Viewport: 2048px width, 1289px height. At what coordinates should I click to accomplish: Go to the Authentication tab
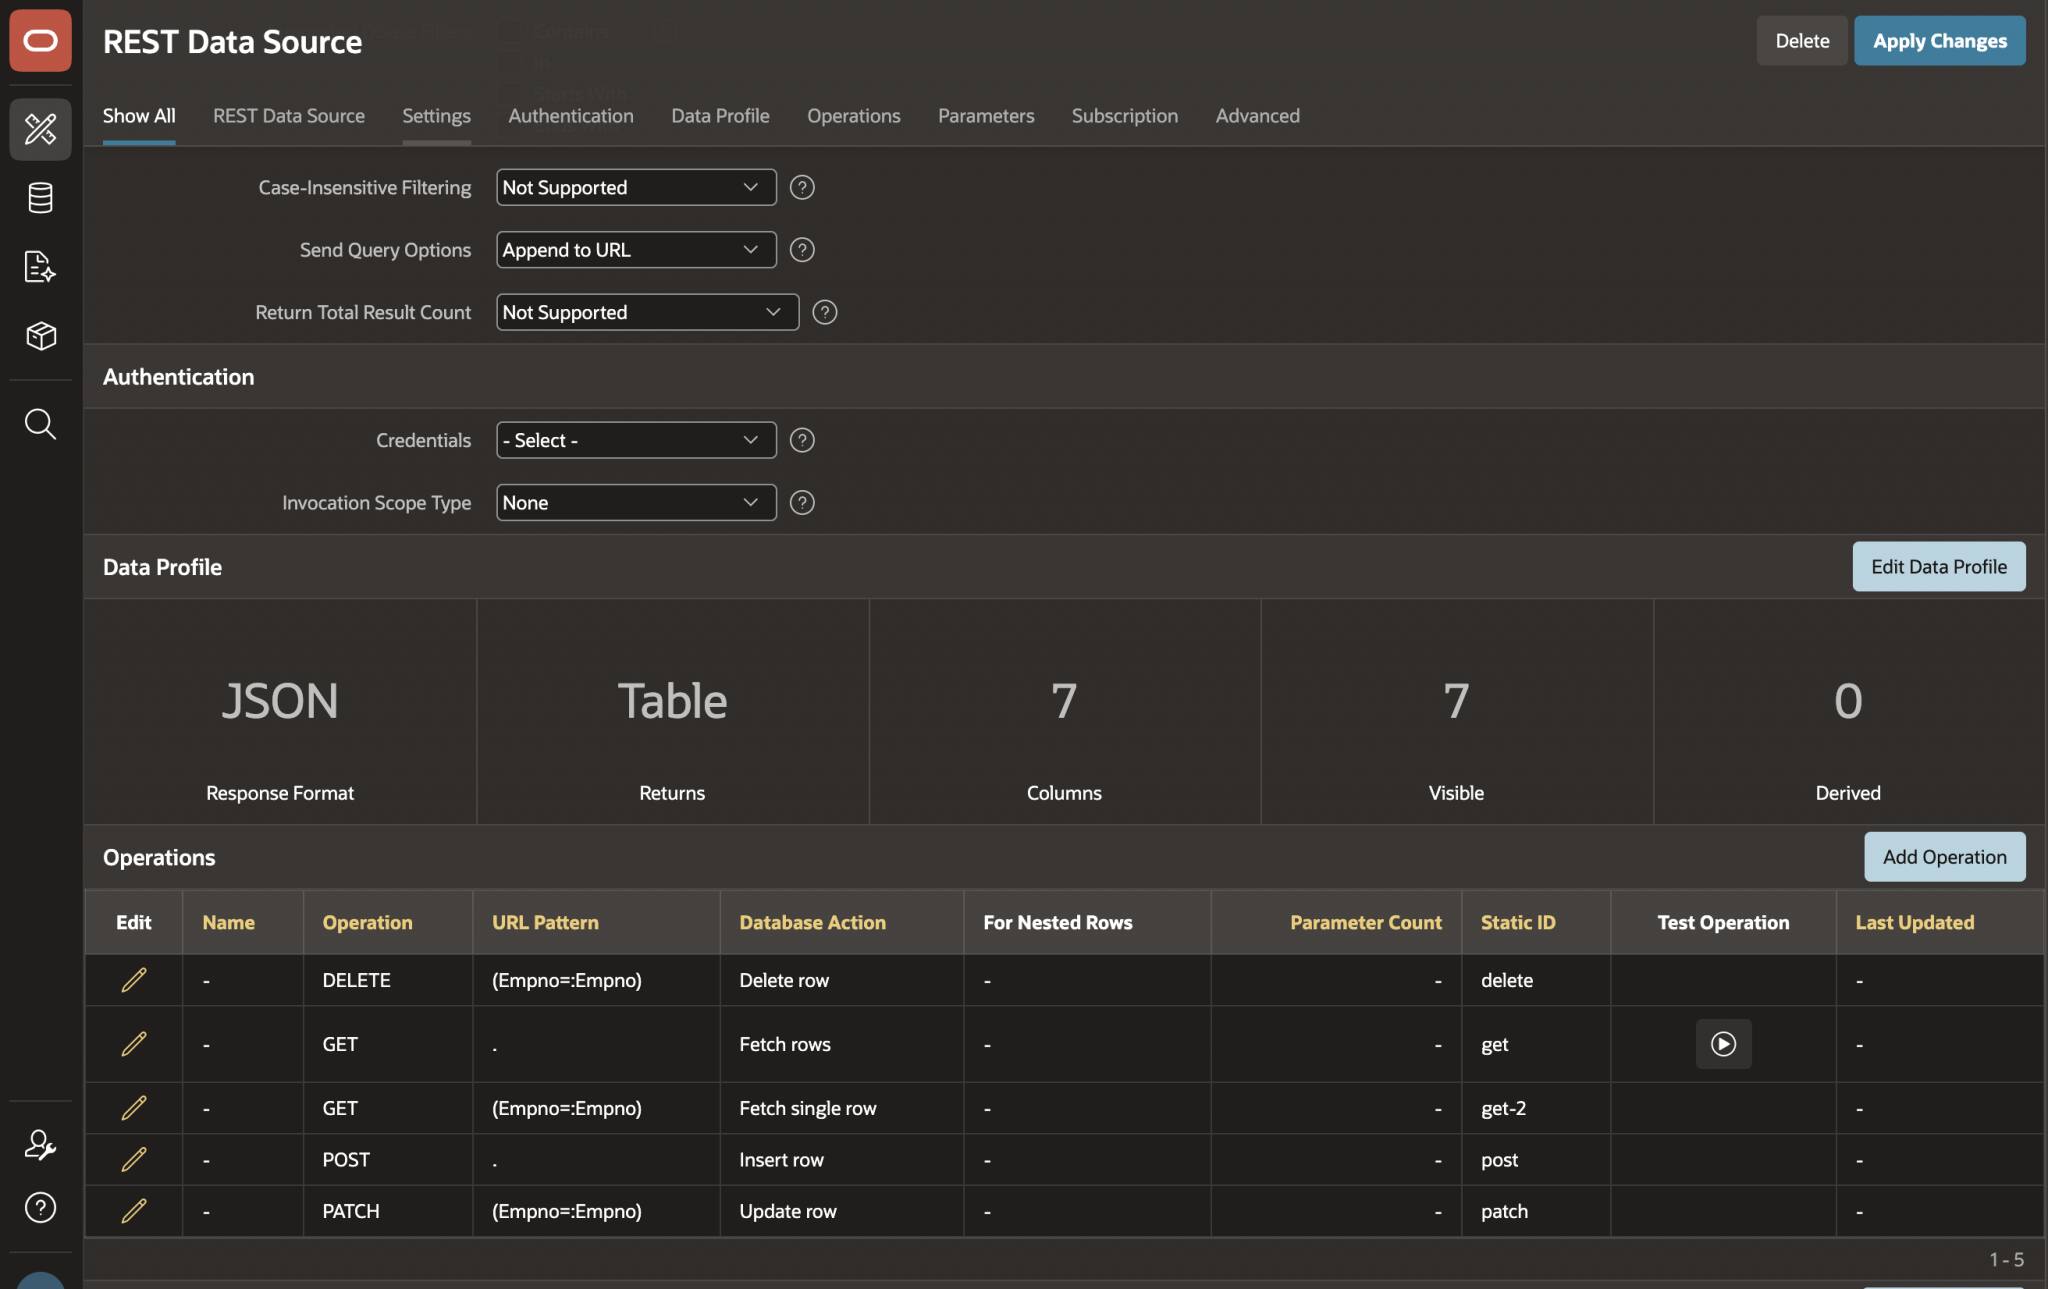click(x=571, y=116)
